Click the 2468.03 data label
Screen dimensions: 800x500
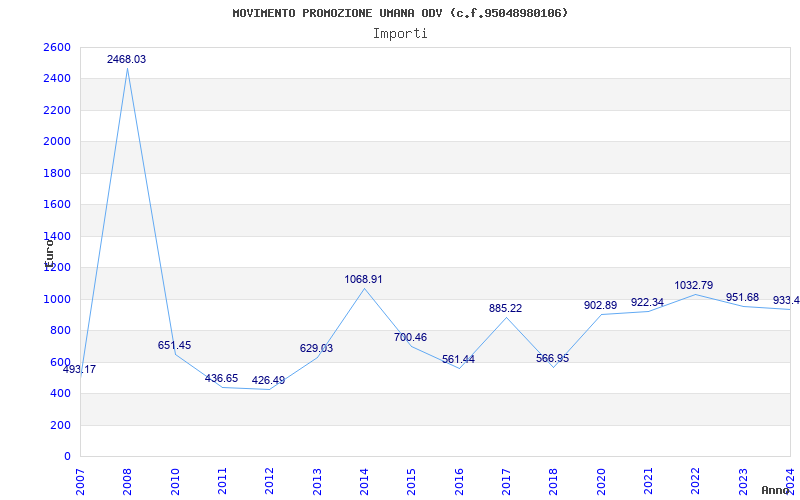[x=126, y=59]
